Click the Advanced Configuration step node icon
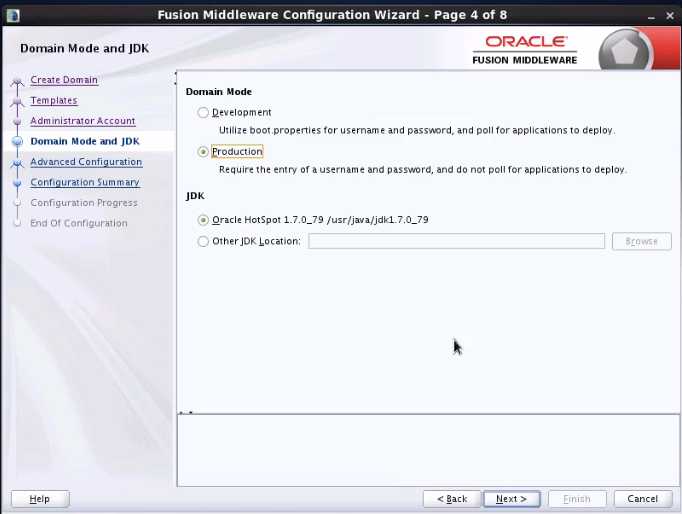Image resolution: width=682 pixels, height=514 pixels. 17,163
